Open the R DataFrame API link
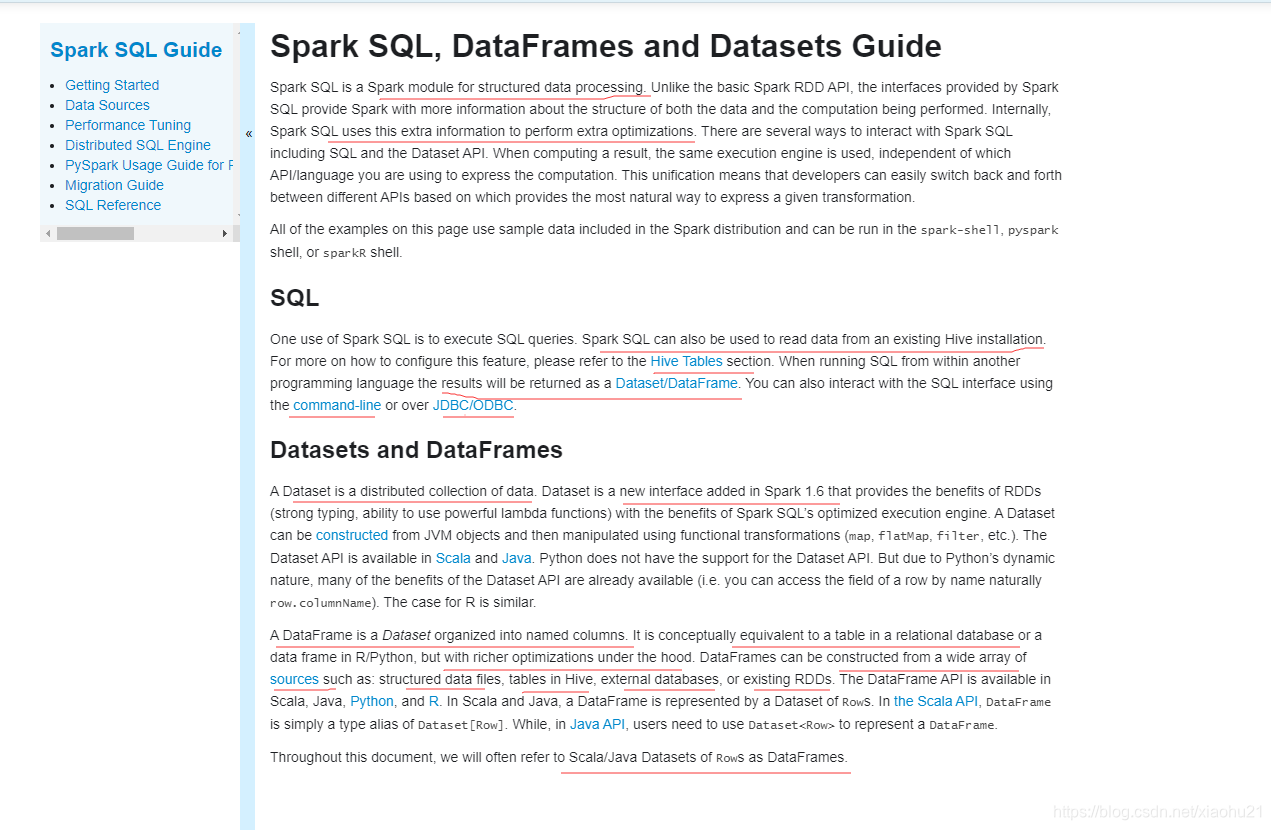1271x830 pixels. [x=434, y=701]
